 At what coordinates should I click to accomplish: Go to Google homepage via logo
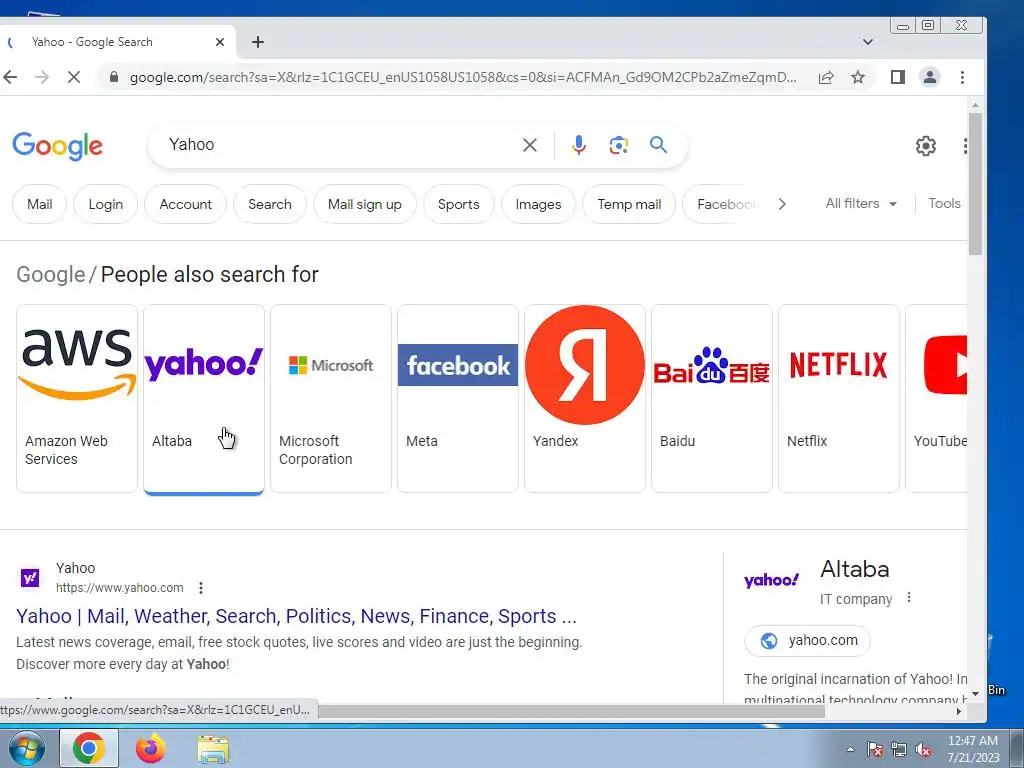57,146
